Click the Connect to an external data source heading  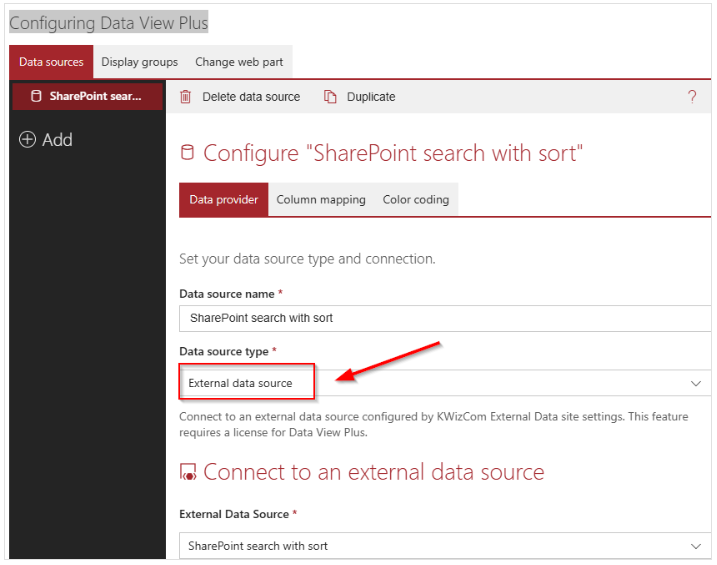[x=374, y=472]
